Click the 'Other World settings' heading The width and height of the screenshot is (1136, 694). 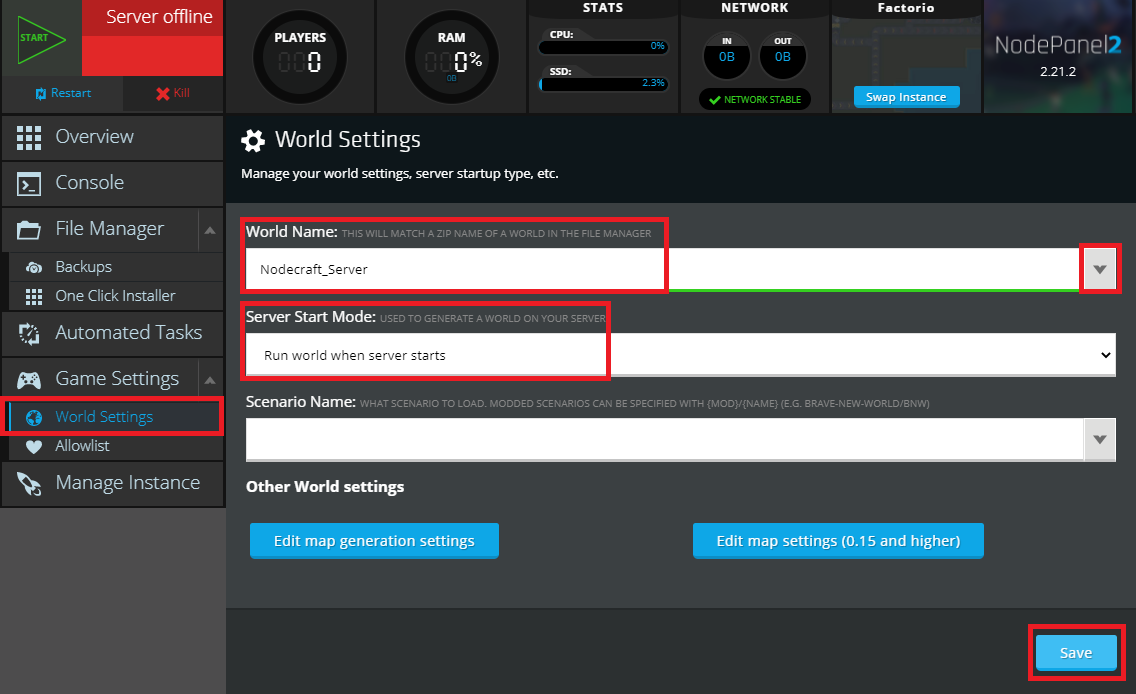pos(325,487)
